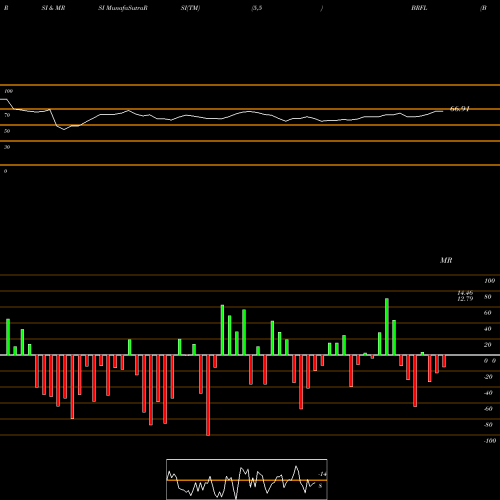Click the '(5,5' parameter text
500x500 pixels.
pyautogui.click(x=257, y=8)
